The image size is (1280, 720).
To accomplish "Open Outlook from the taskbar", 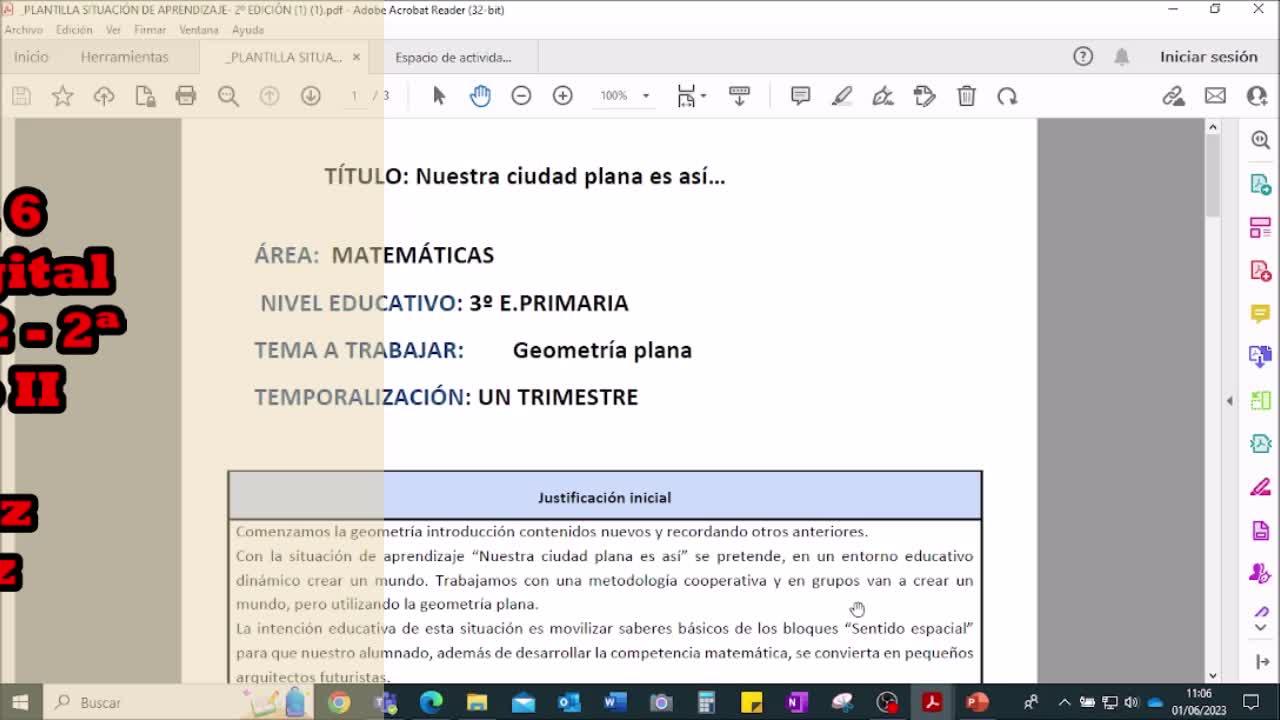I will tap(568, 703).
